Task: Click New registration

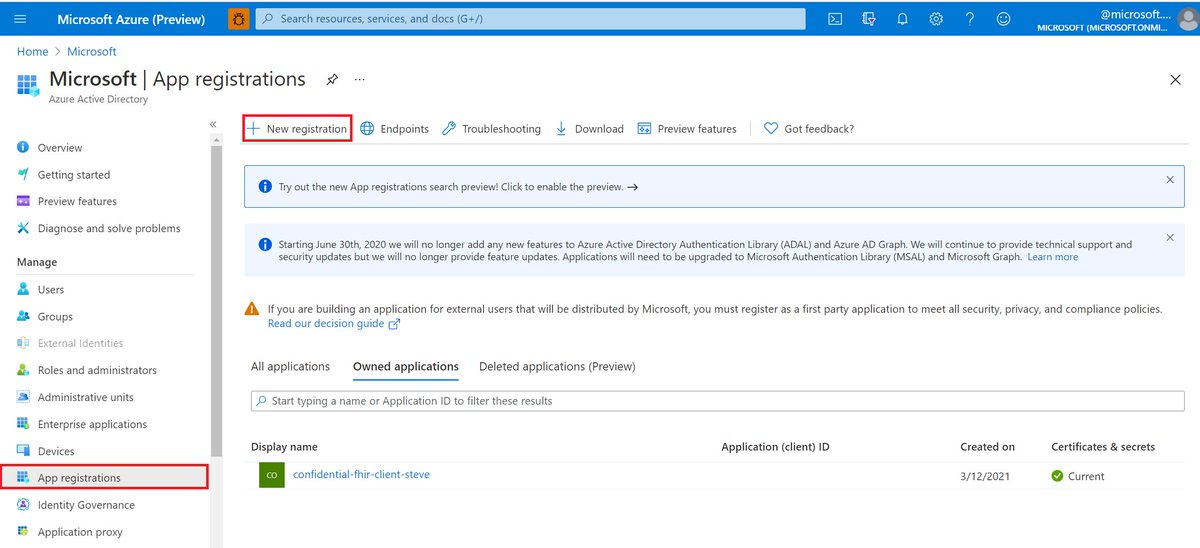Action: coord(297,129)
